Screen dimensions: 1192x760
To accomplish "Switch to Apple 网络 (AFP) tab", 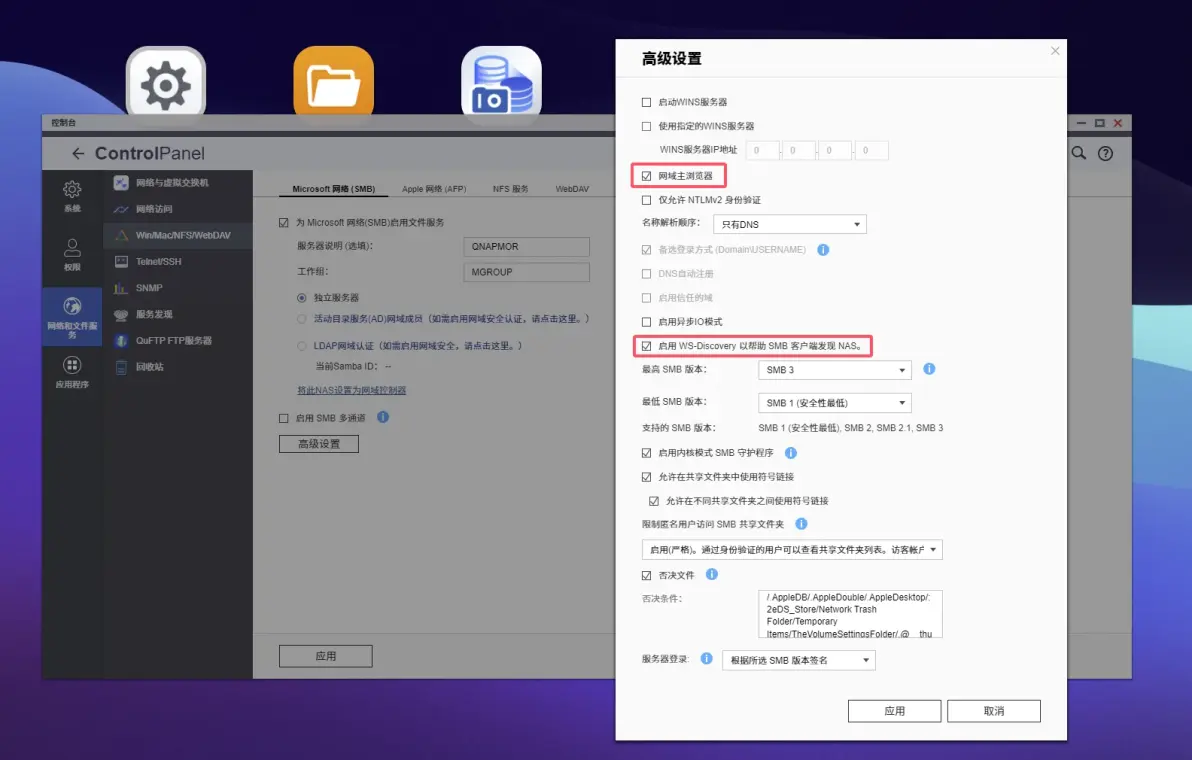I will (x=434, y=188).
